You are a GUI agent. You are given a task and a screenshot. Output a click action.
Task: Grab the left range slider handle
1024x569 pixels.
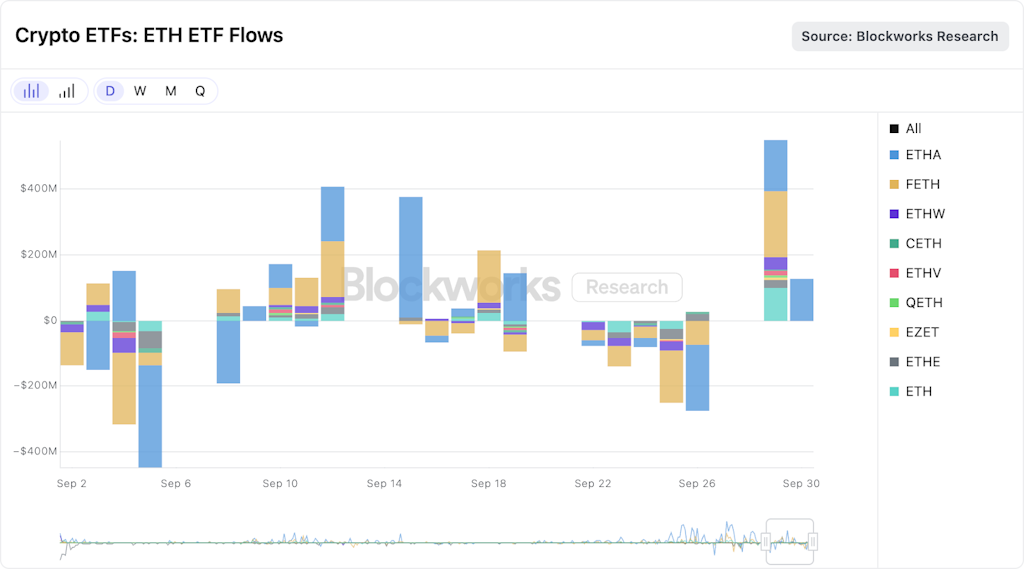point(766,541)
